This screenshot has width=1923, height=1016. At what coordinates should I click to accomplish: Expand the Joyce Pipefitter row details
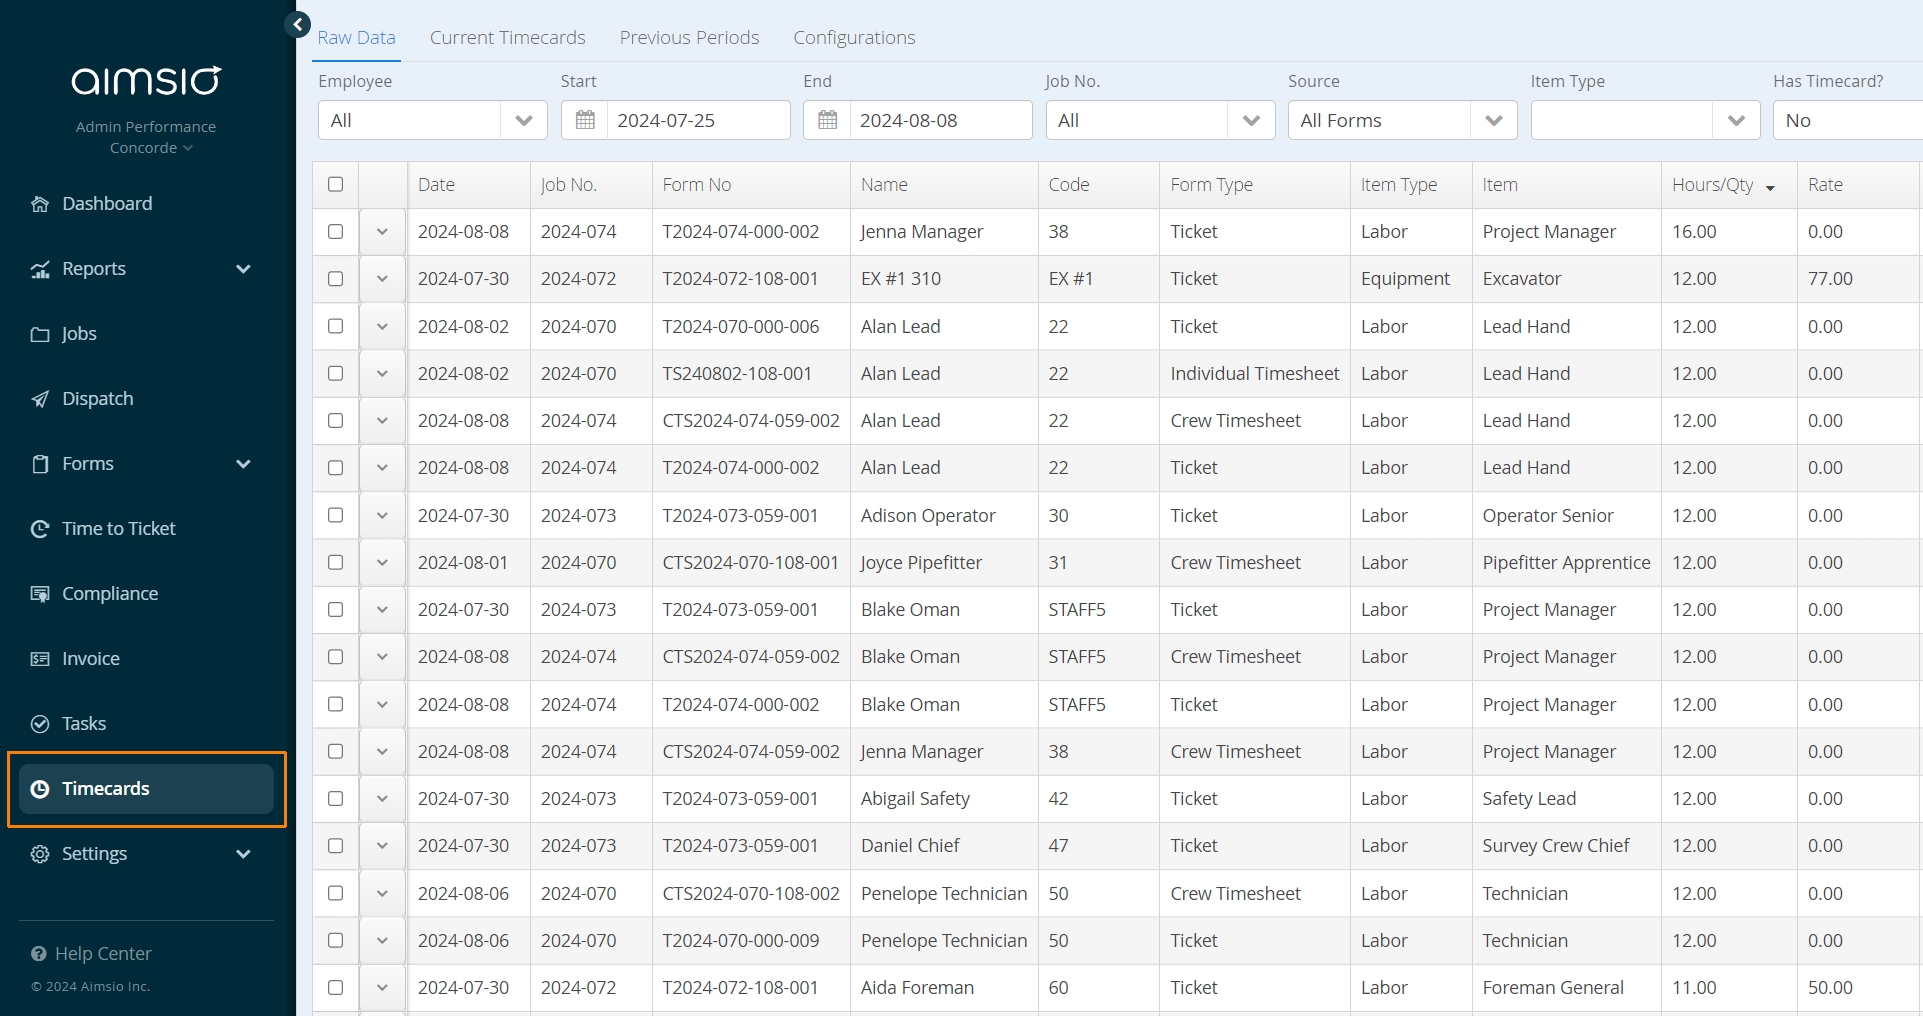(382, 562)
